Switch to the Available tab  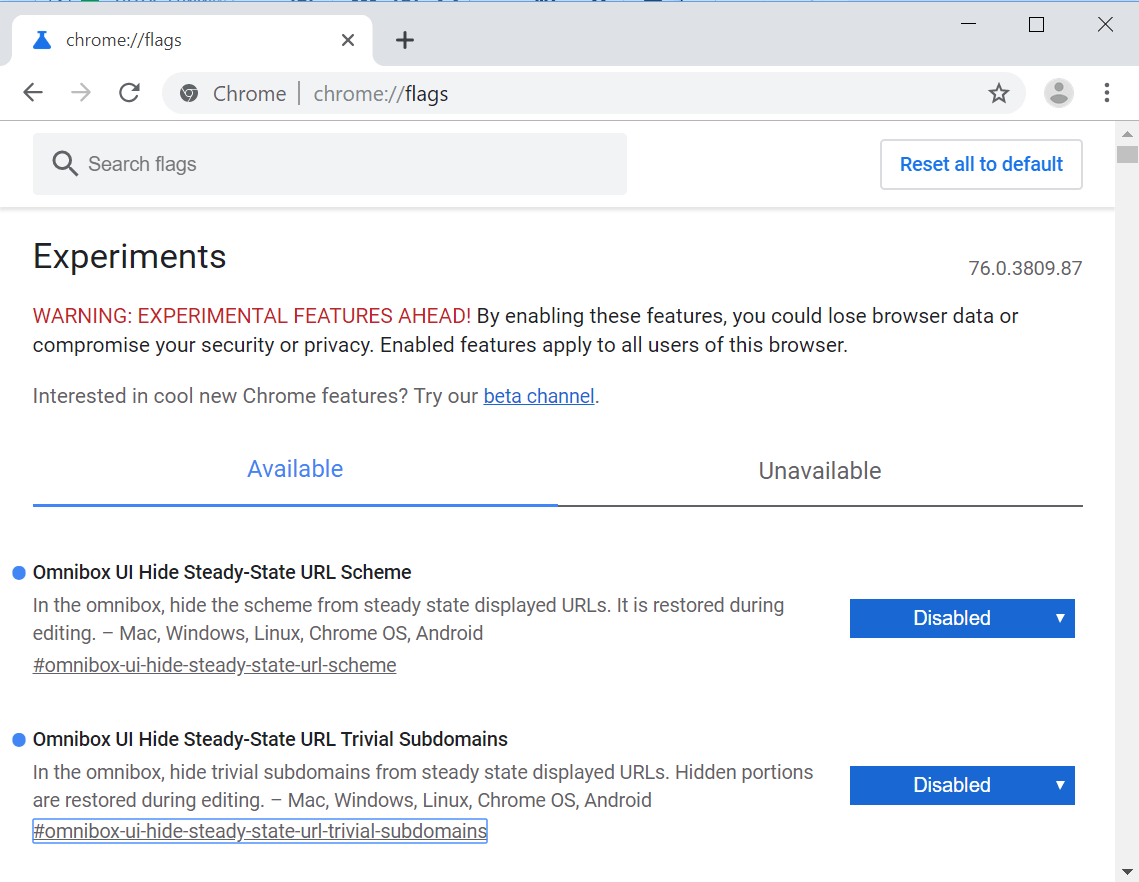pyautogui.click(x=295, y=469)
